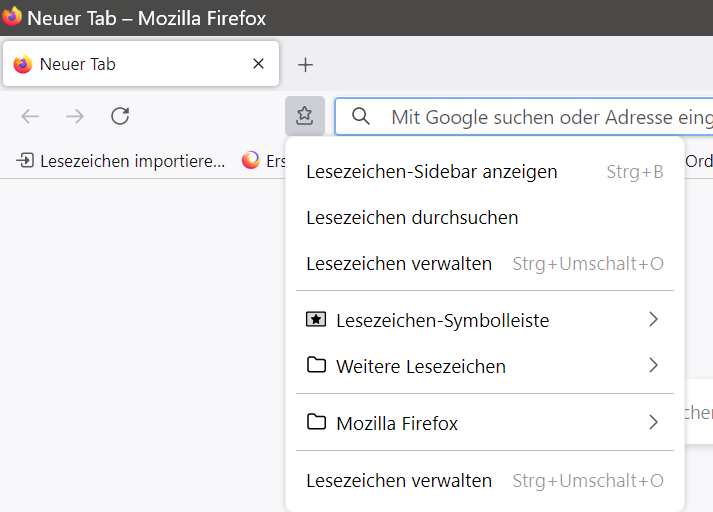Click "Lesezeichen importiere…" in bookmarks toolbar
Image resolution: width=713 pixels, height=512 pixels.
(x=120, y=160)
